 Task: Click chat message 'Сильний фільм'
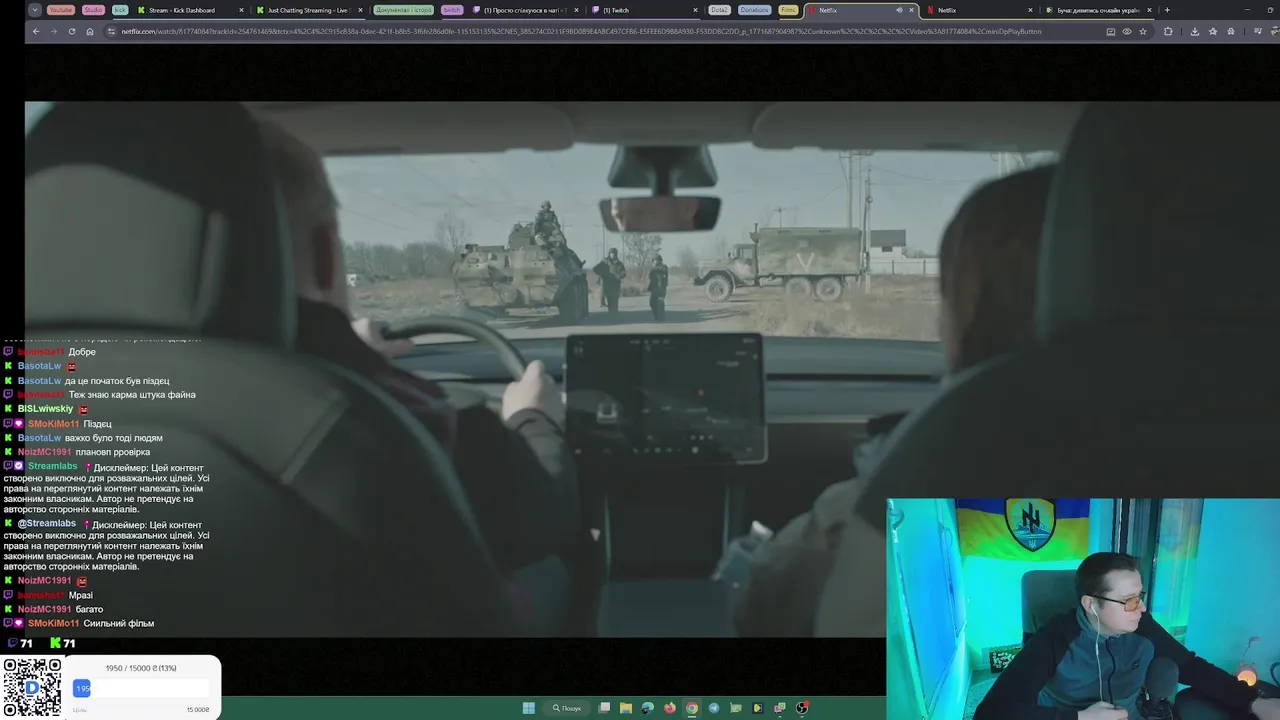point(119,623)
